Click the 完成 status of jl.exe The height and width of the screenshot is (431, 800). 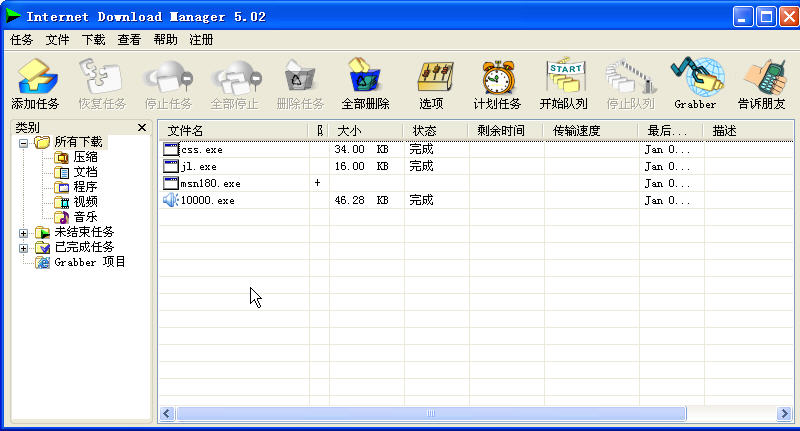point(421,166)
